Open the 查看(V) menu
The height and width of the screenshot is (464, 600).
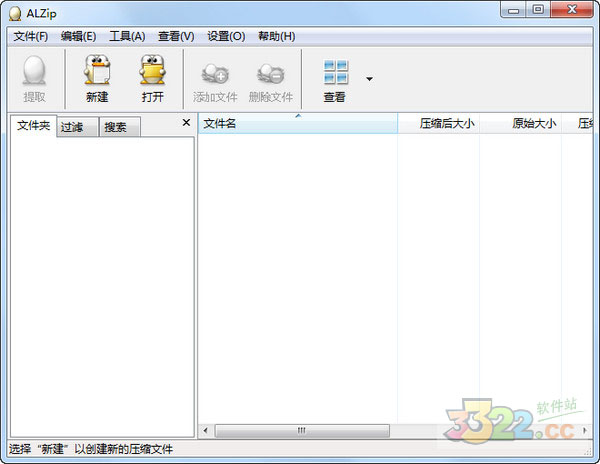(176, 36)
